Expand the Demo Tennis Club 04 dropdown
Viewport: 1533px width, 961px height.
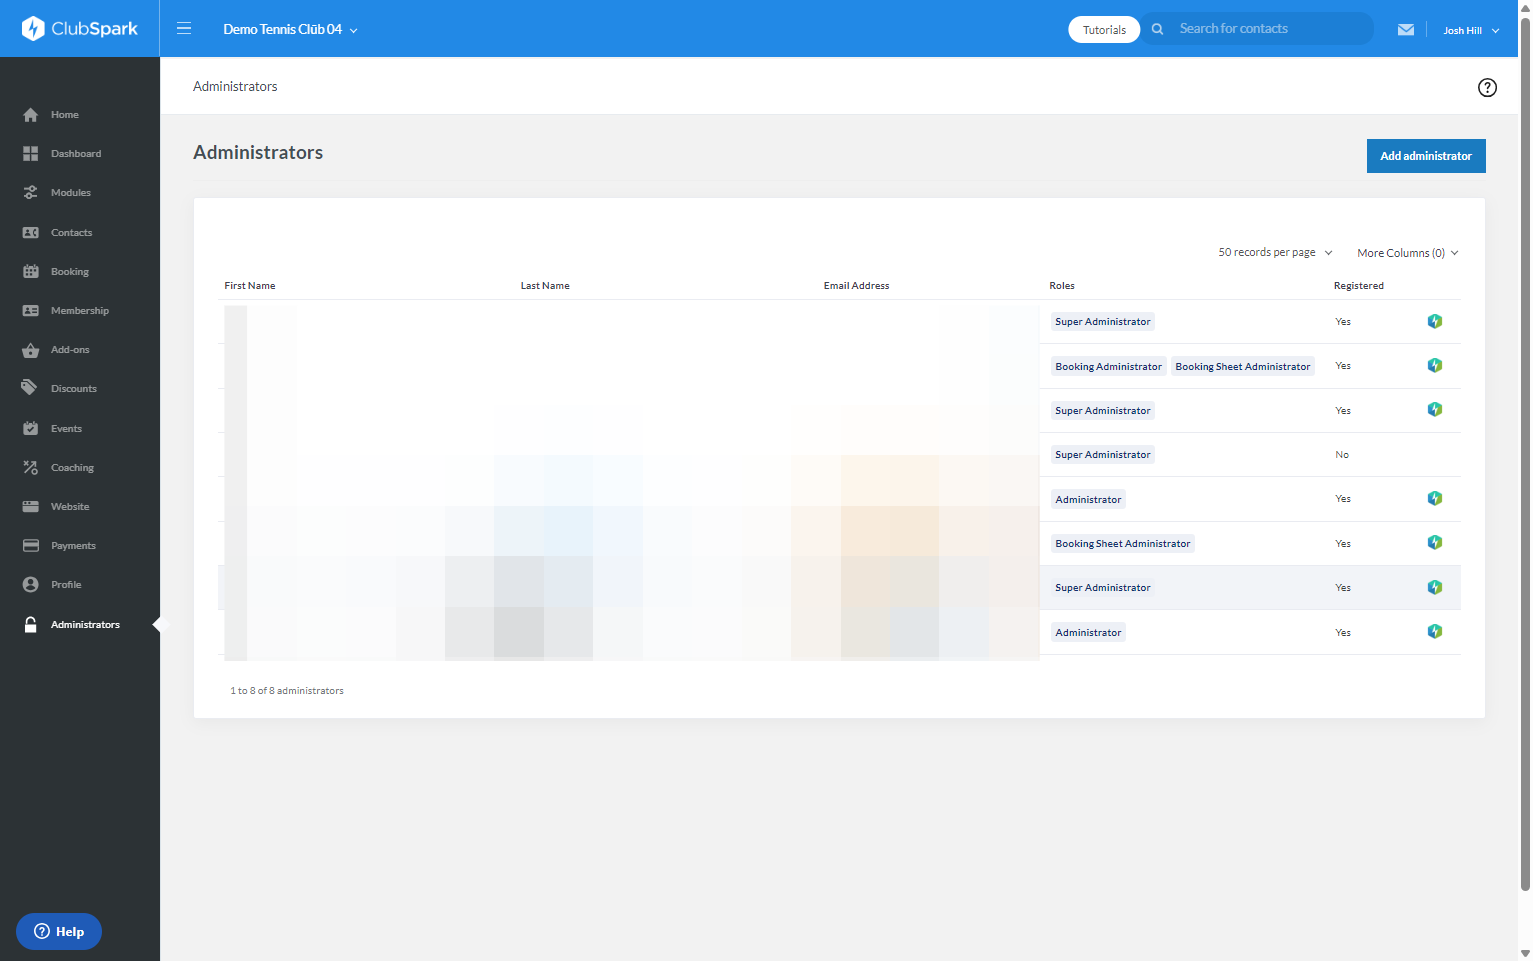pos(290,29)
